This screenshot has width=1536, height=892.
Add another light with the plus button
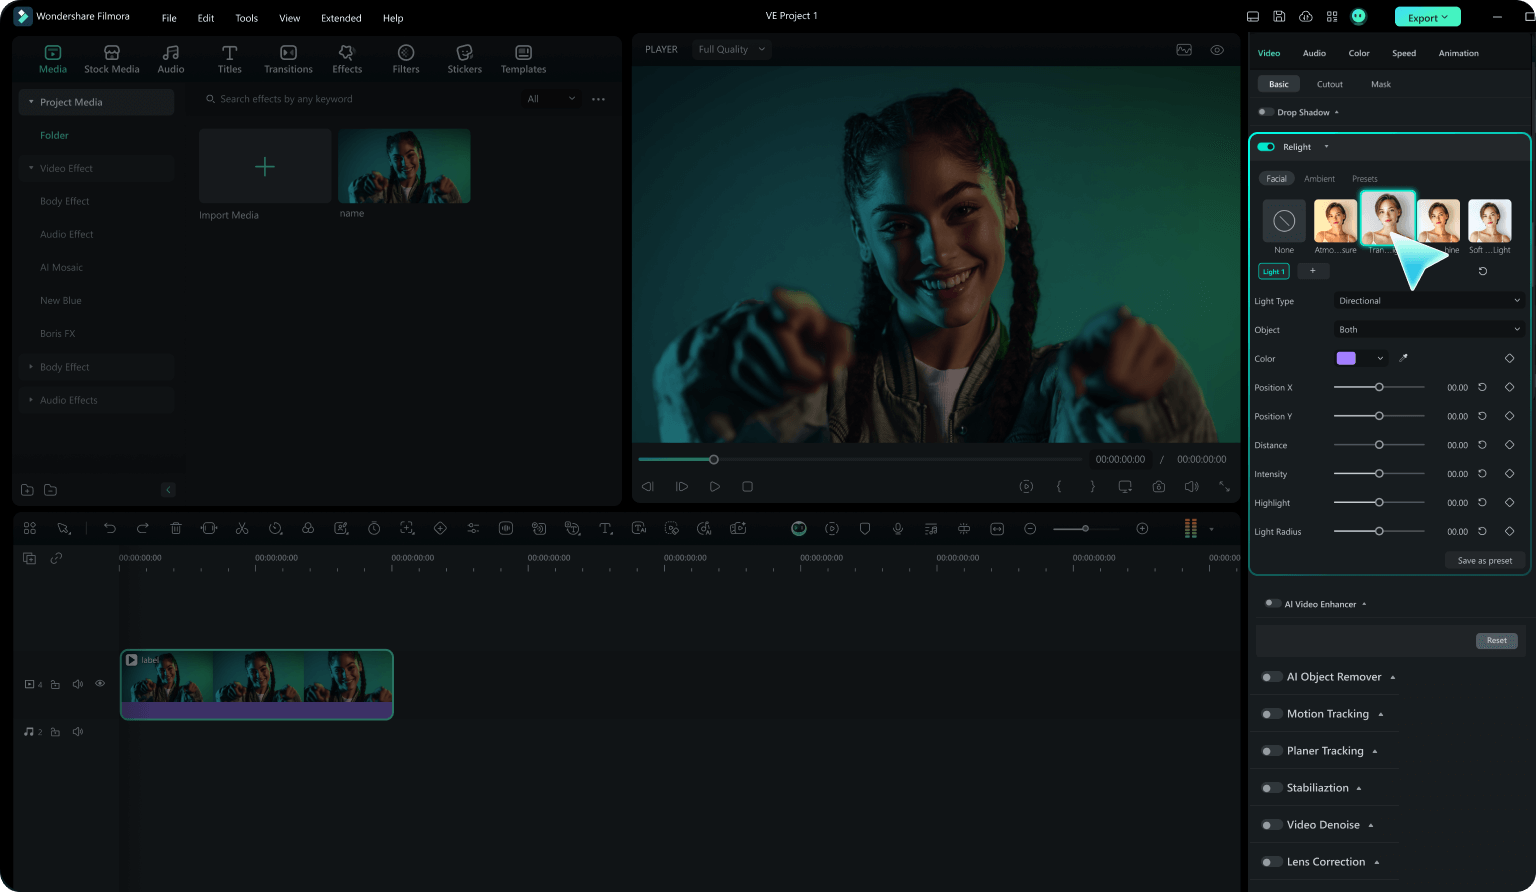(1313, 271)
